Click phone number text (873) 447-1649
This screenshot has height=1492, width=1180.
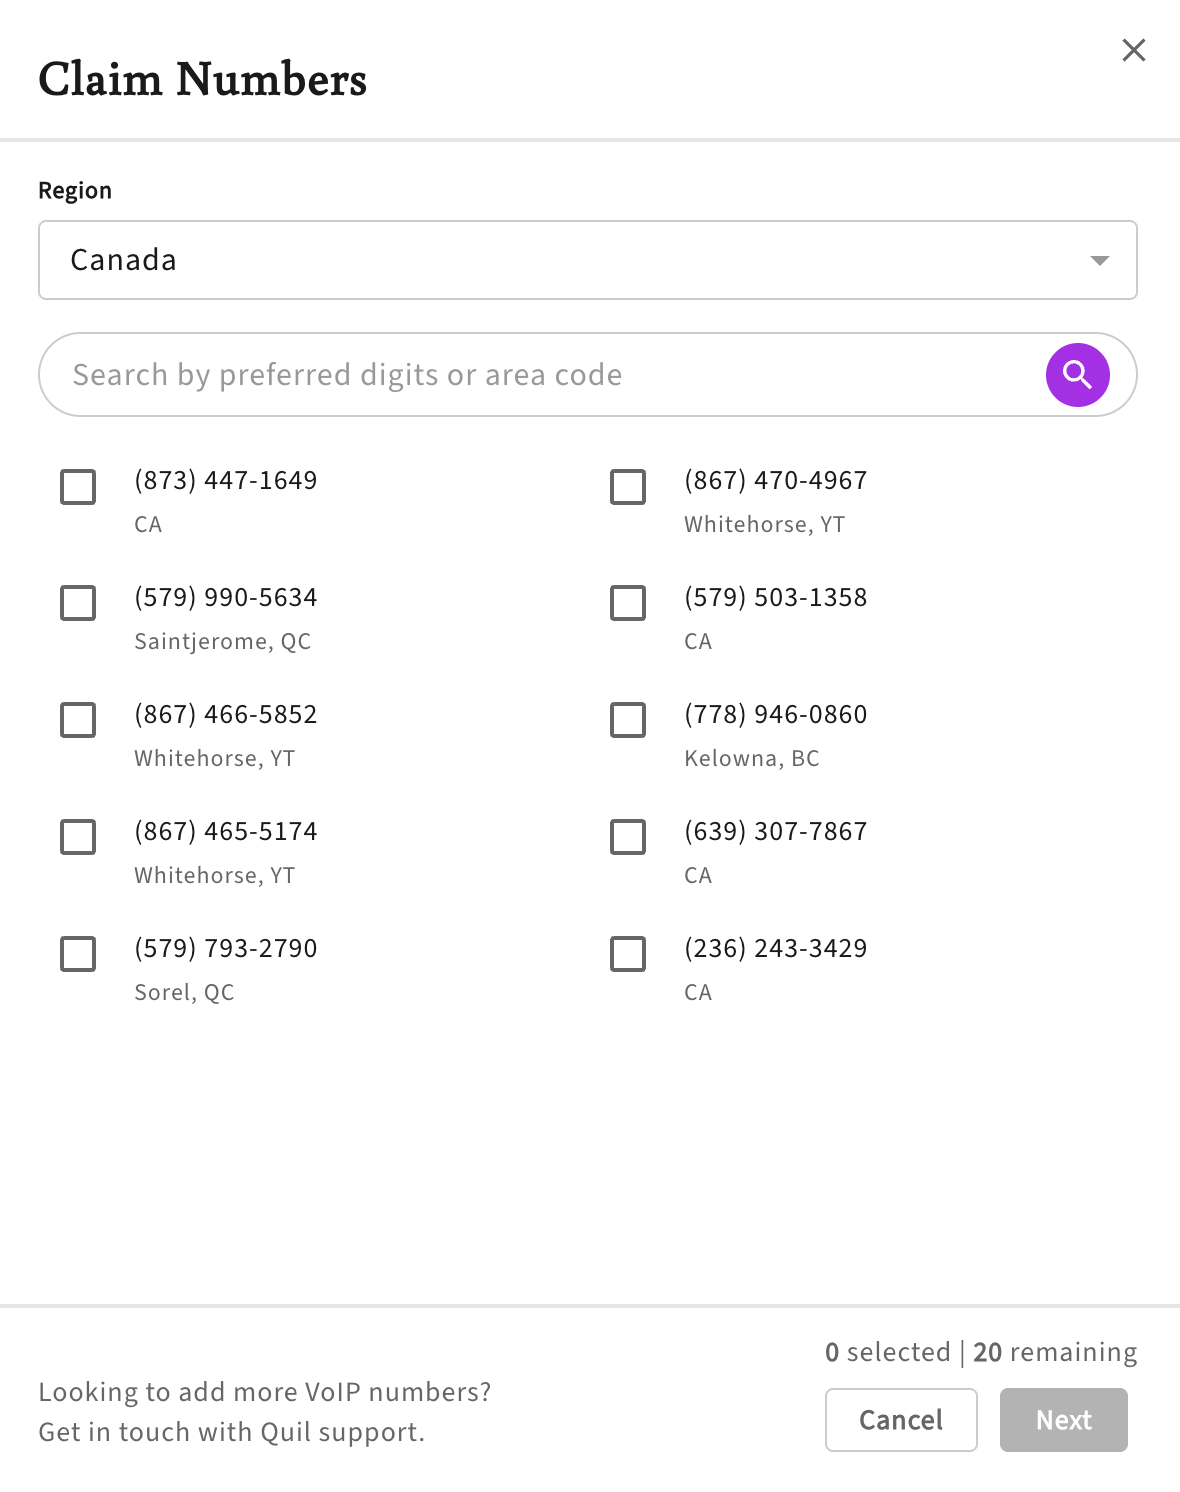point(226,481)
